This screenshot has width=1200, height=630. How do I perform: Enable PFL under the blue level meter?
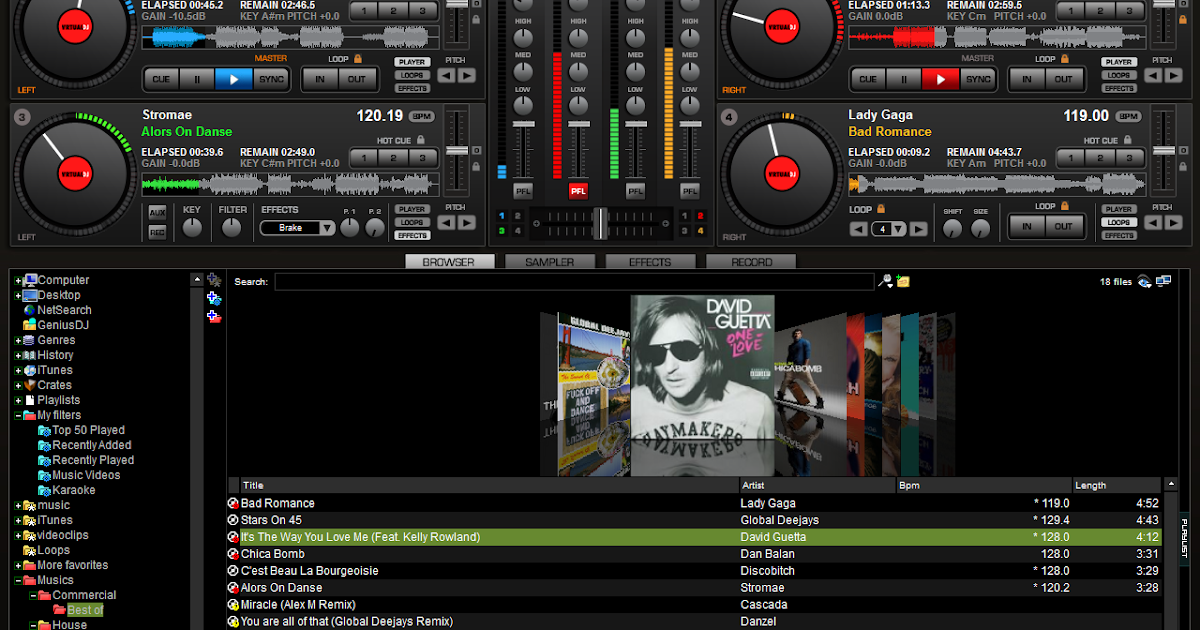click(x=523, y=190)
